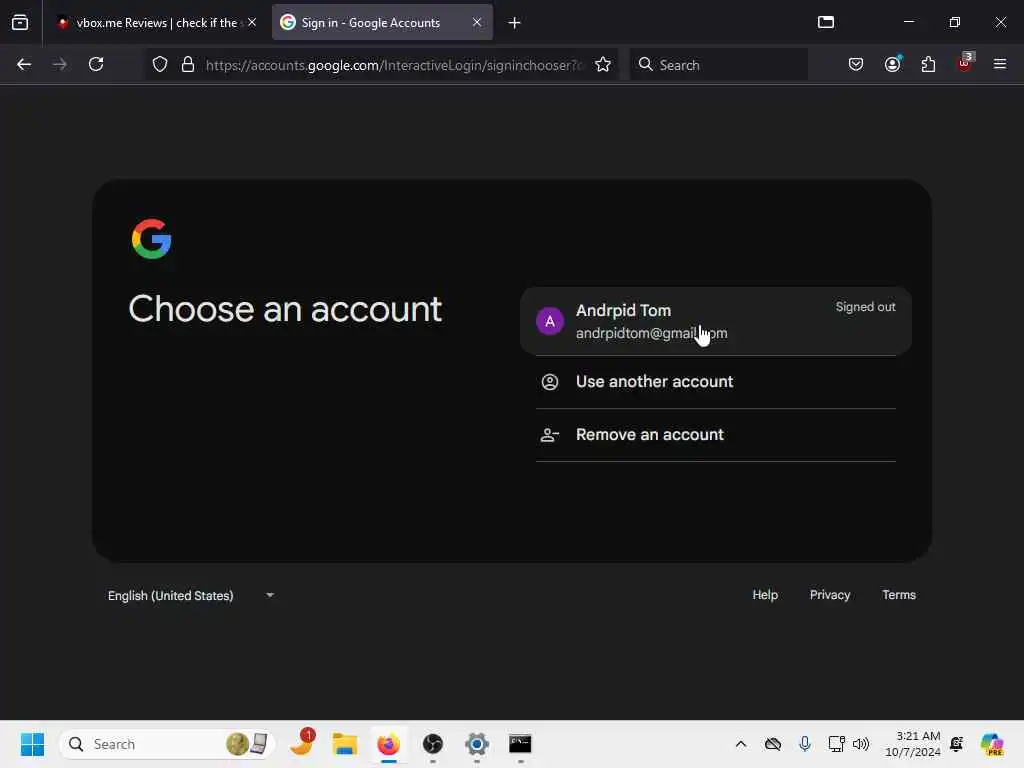Click the Remove an account person-minus icon

[550, 435]
